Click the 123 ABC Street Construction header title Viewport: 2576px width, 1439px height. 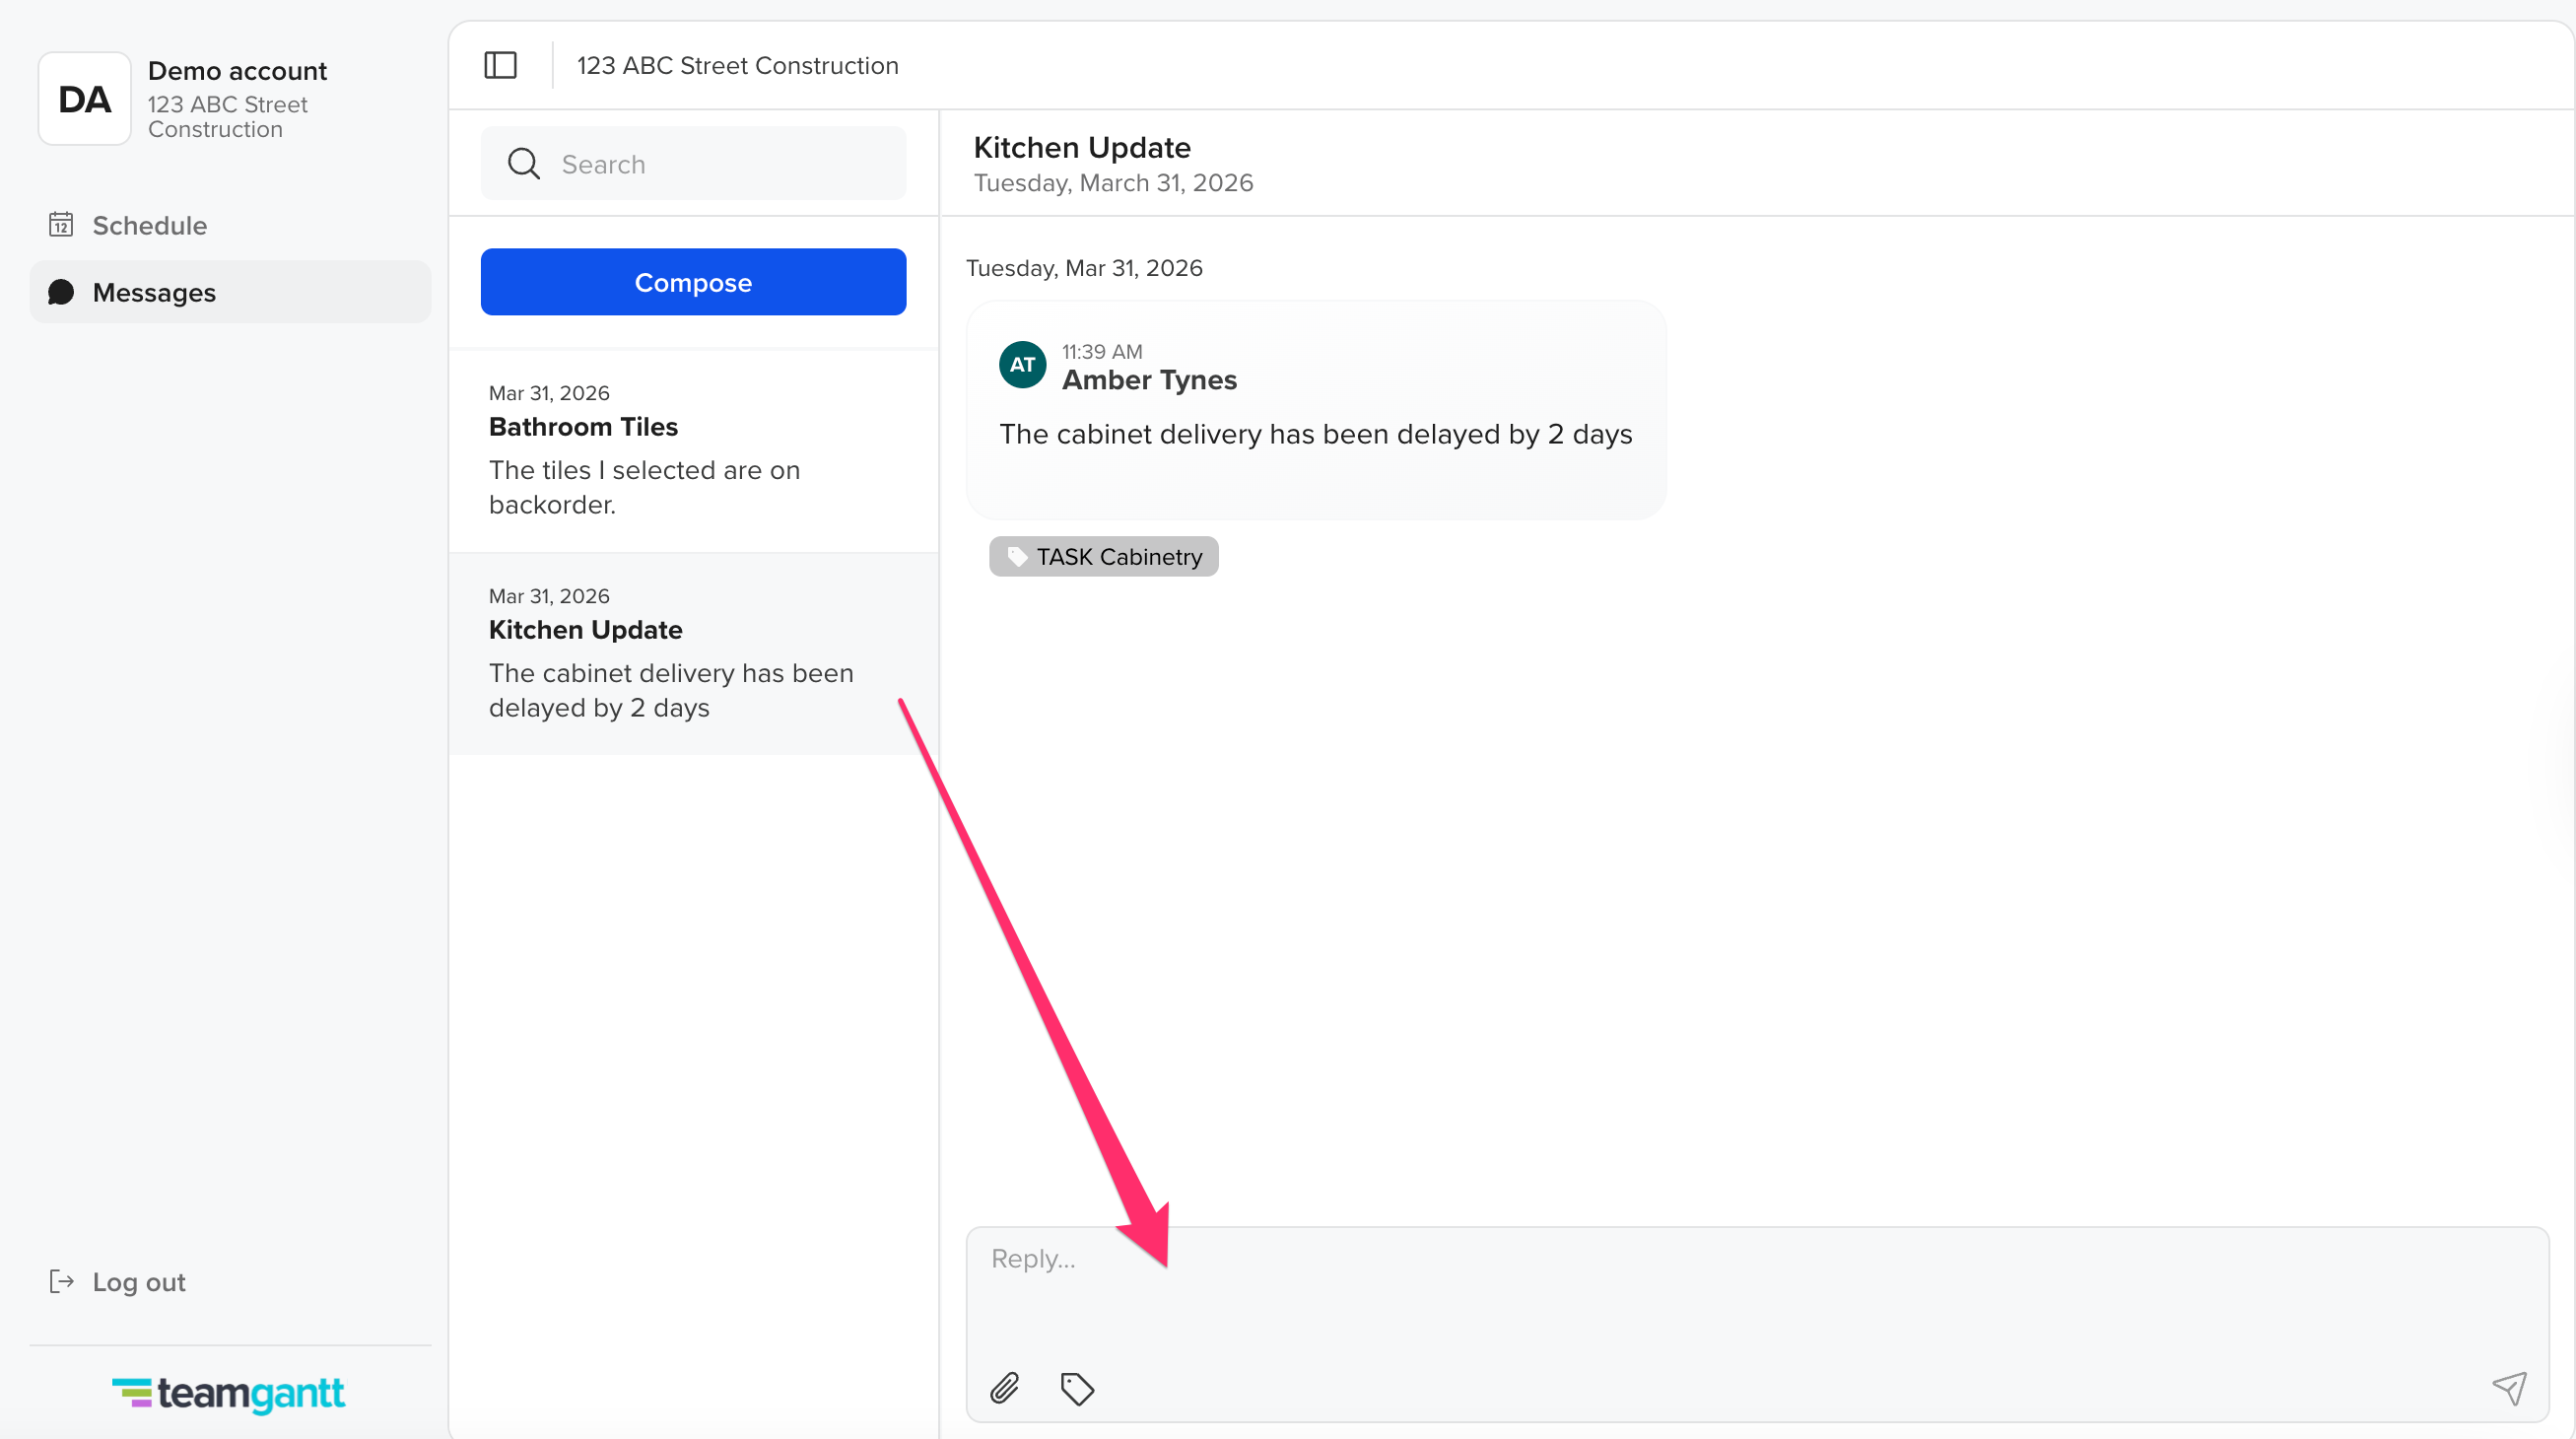(738, 66)
